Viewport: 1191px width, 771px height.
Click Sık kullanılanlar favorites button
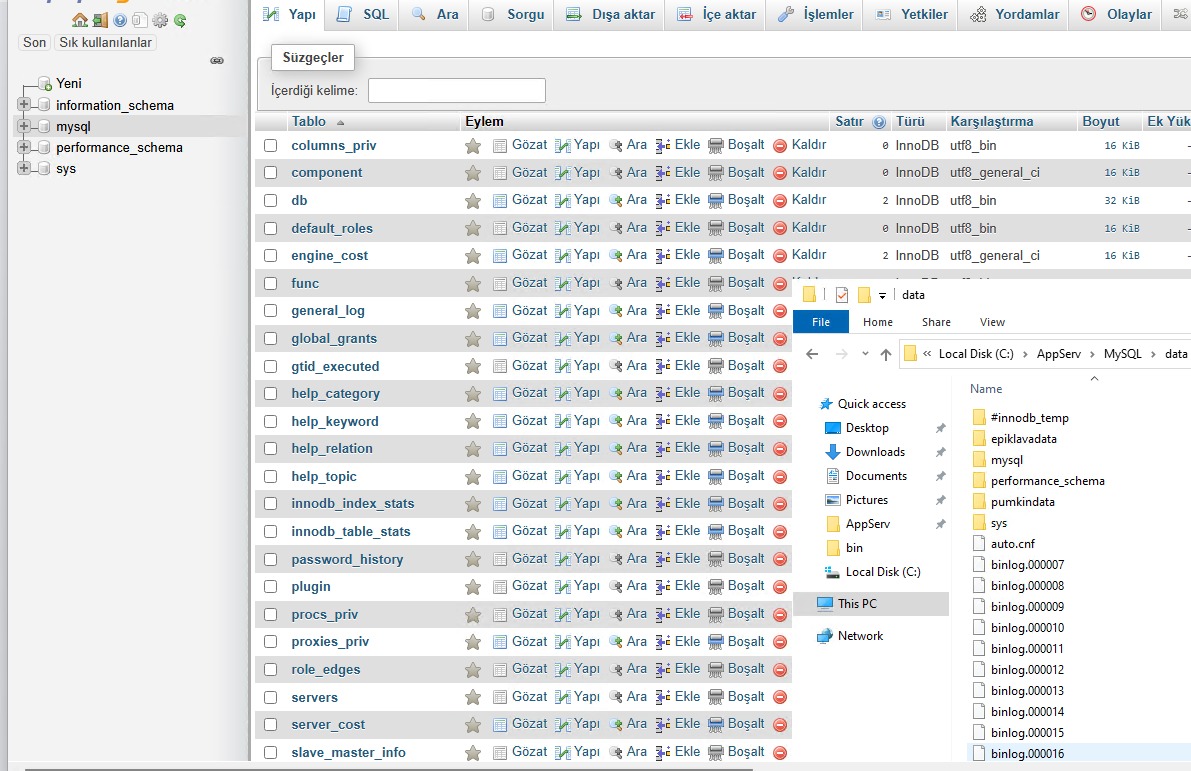[106, 43]
